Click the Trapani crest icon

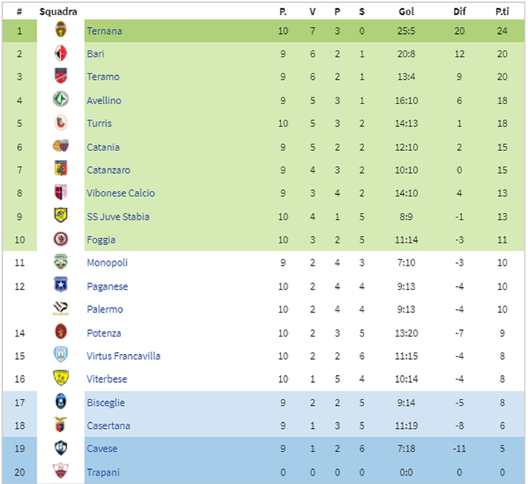point(61,471)
